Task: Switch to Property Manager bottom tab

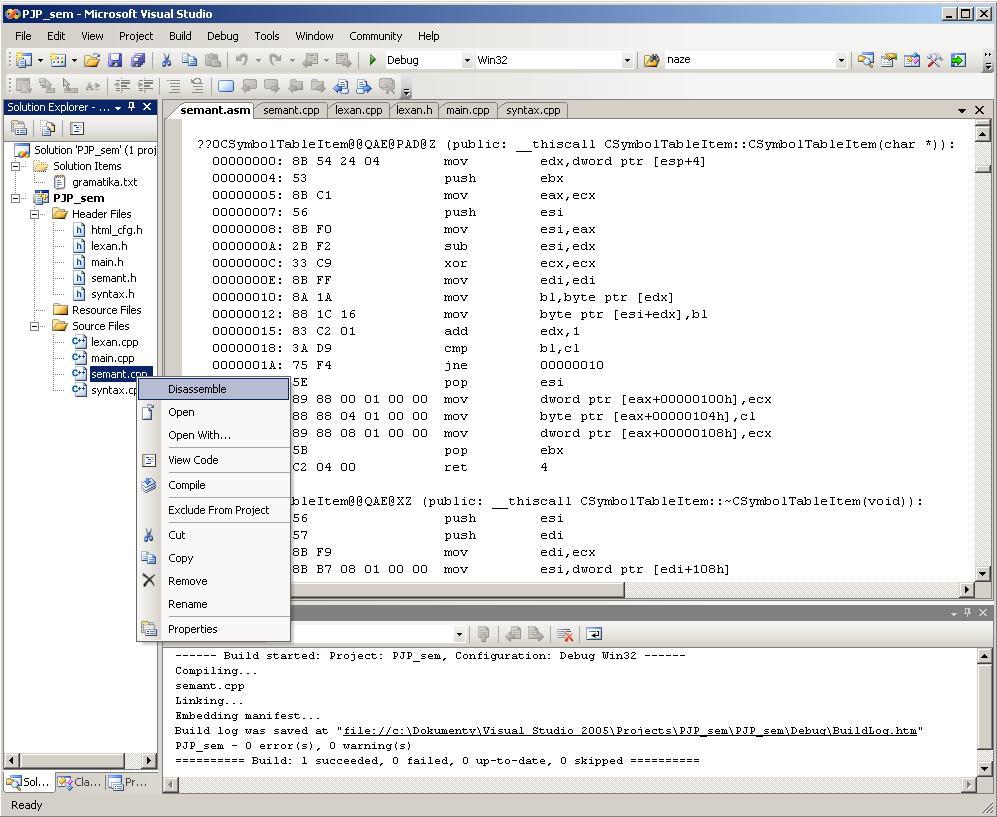Action: [128, 782]
